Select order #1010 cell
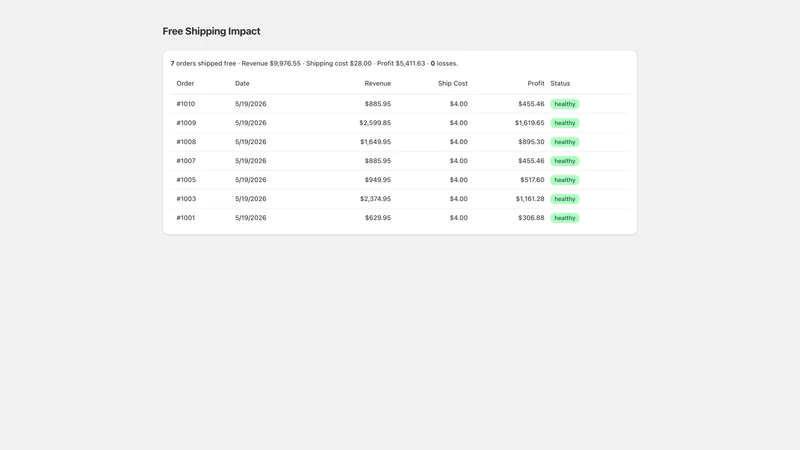This screenshot has height=450, width=800. (x=186, y=104)
